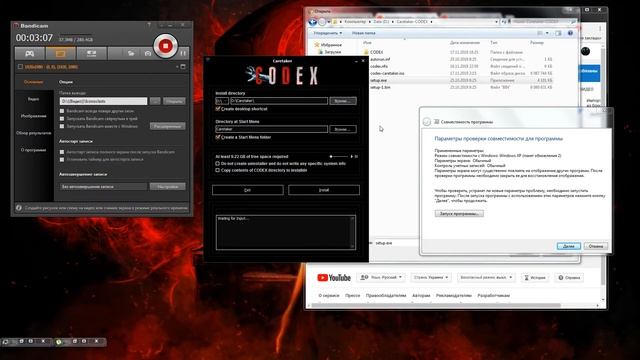
Task: Click Отмена button in compatibility dialog
Action: click(x=596, y=246)
